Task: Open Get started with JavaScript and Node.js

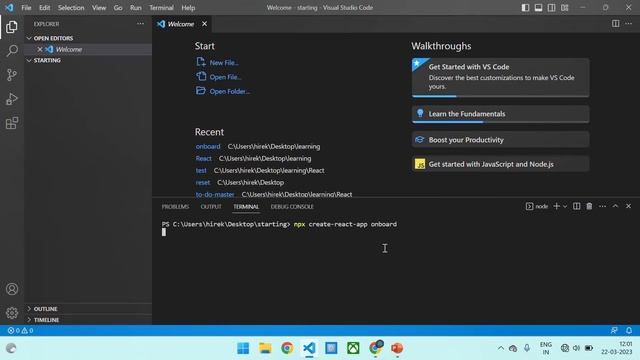Action: click(x=500, y=164)
